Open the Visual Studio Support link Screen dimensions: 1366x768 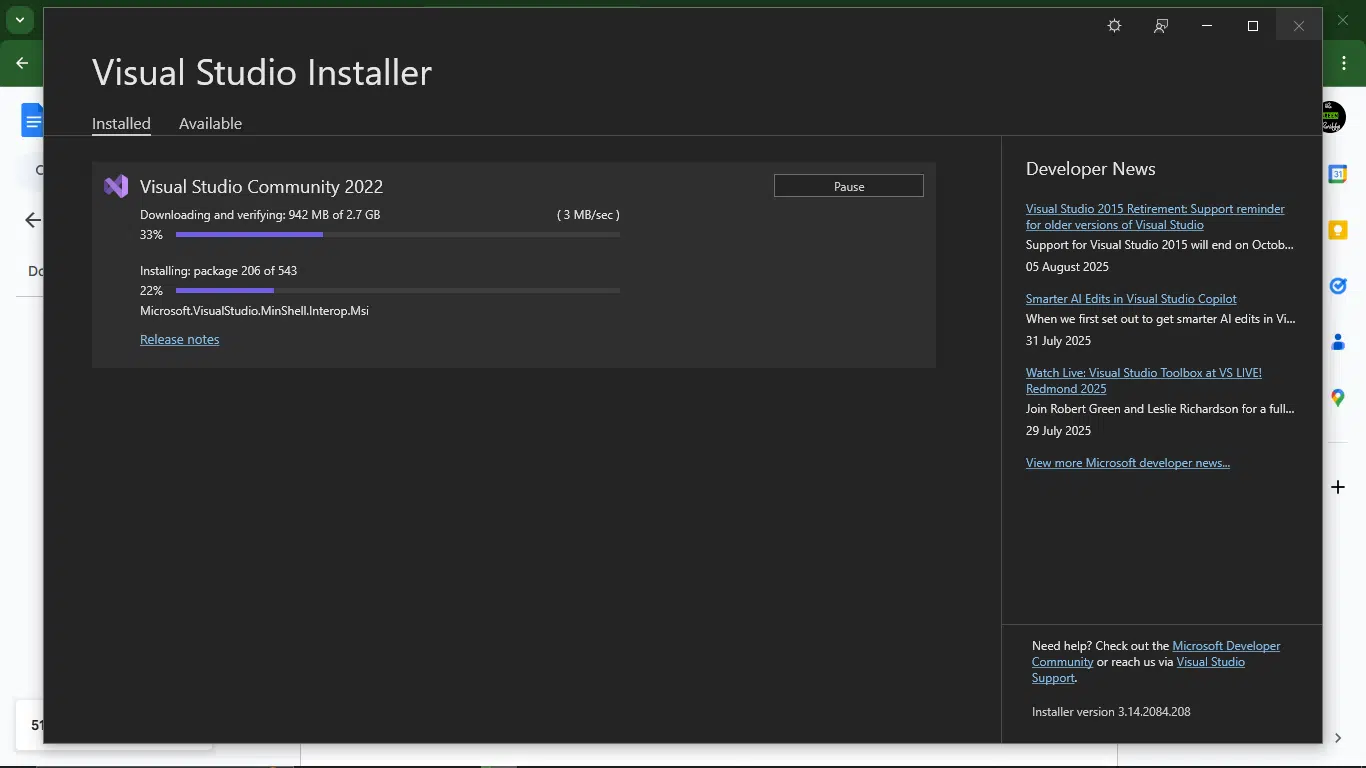(x=1210, y=662)
